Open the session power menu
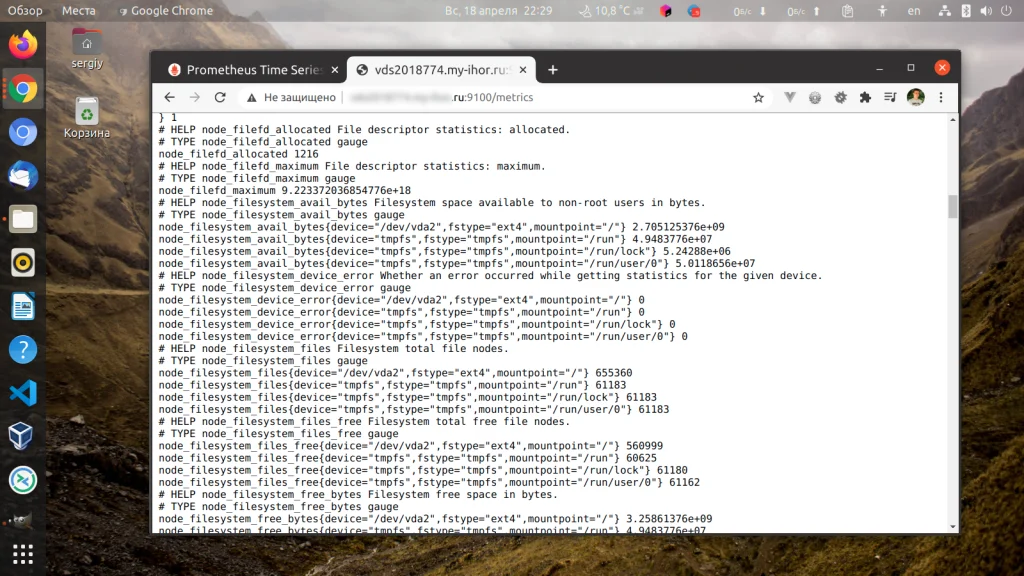The height and width of the screenshot is (576, 1024). (1007, 11)
